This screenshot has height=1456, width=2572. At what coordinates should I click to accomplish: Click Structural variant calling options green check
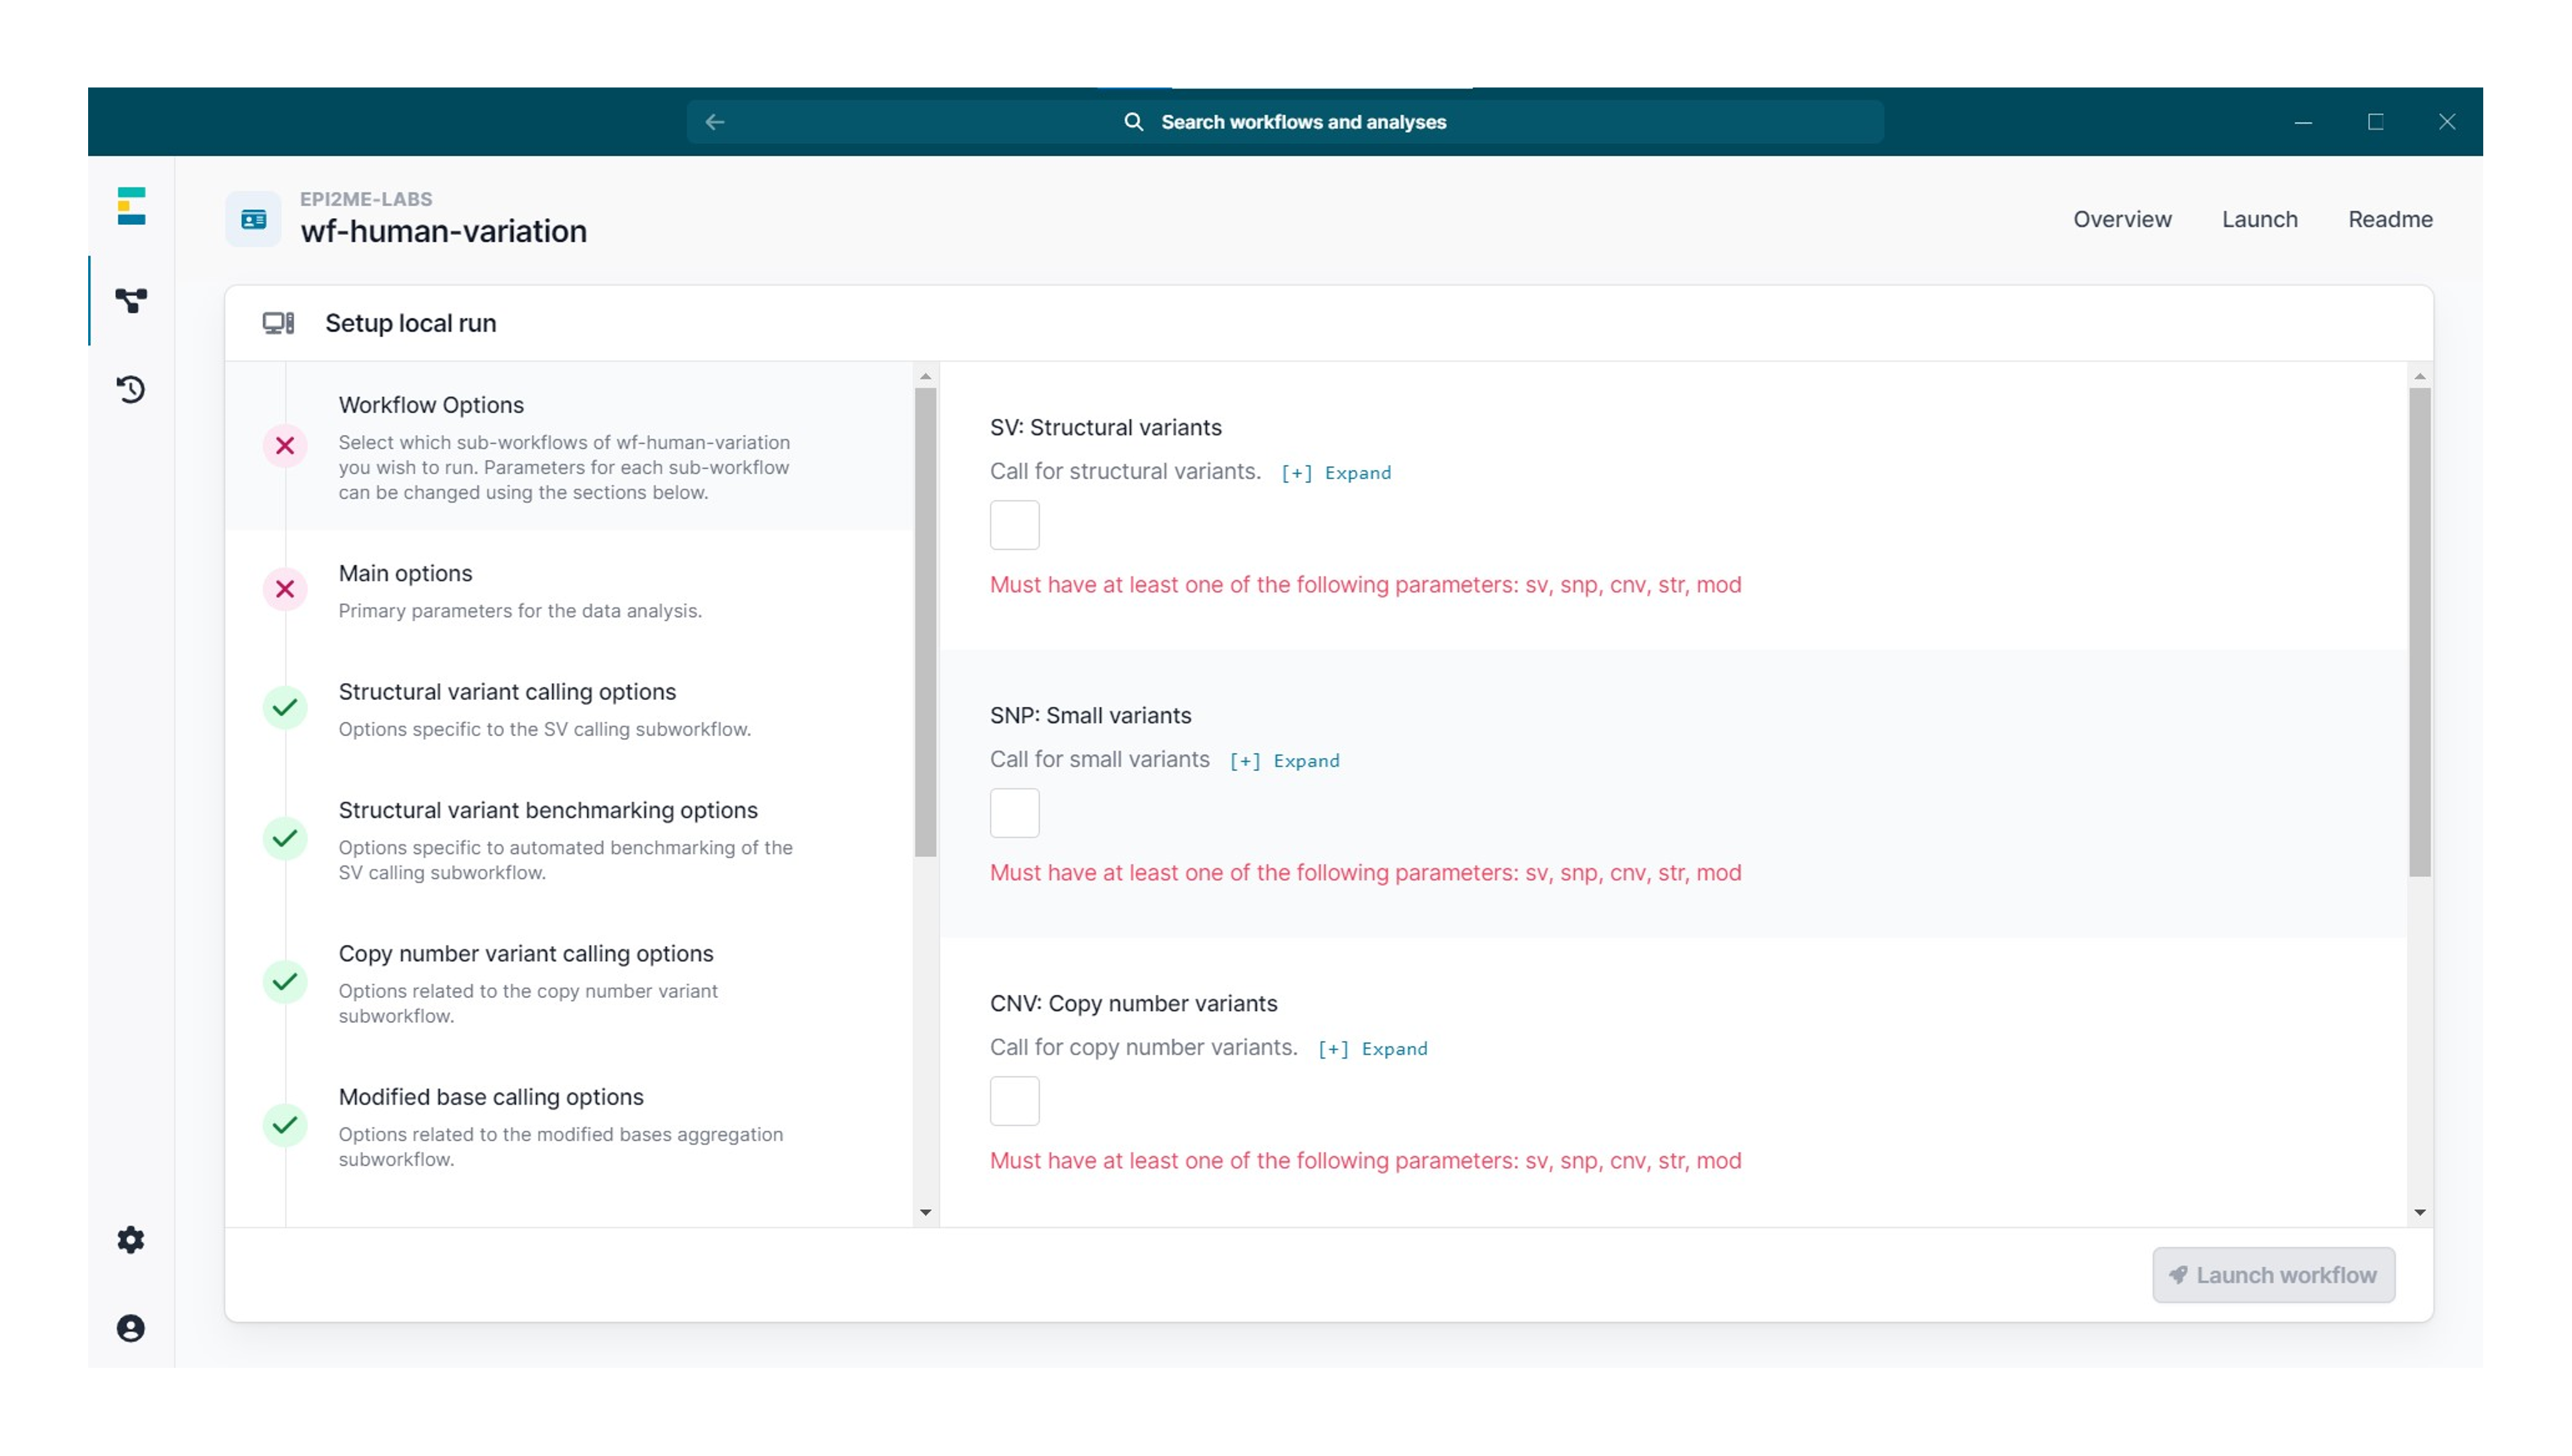tap(285, 708)
